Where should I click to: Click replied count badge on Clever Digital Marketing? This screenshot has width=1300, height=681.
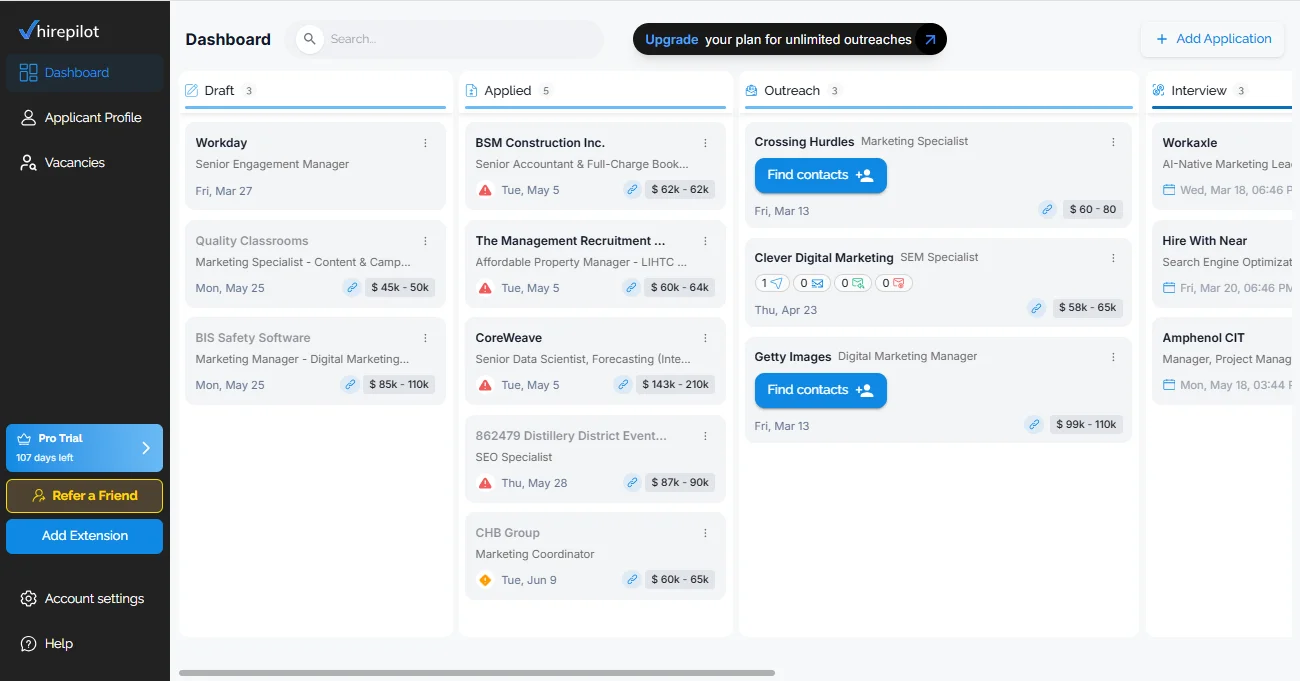coord(853,283)
